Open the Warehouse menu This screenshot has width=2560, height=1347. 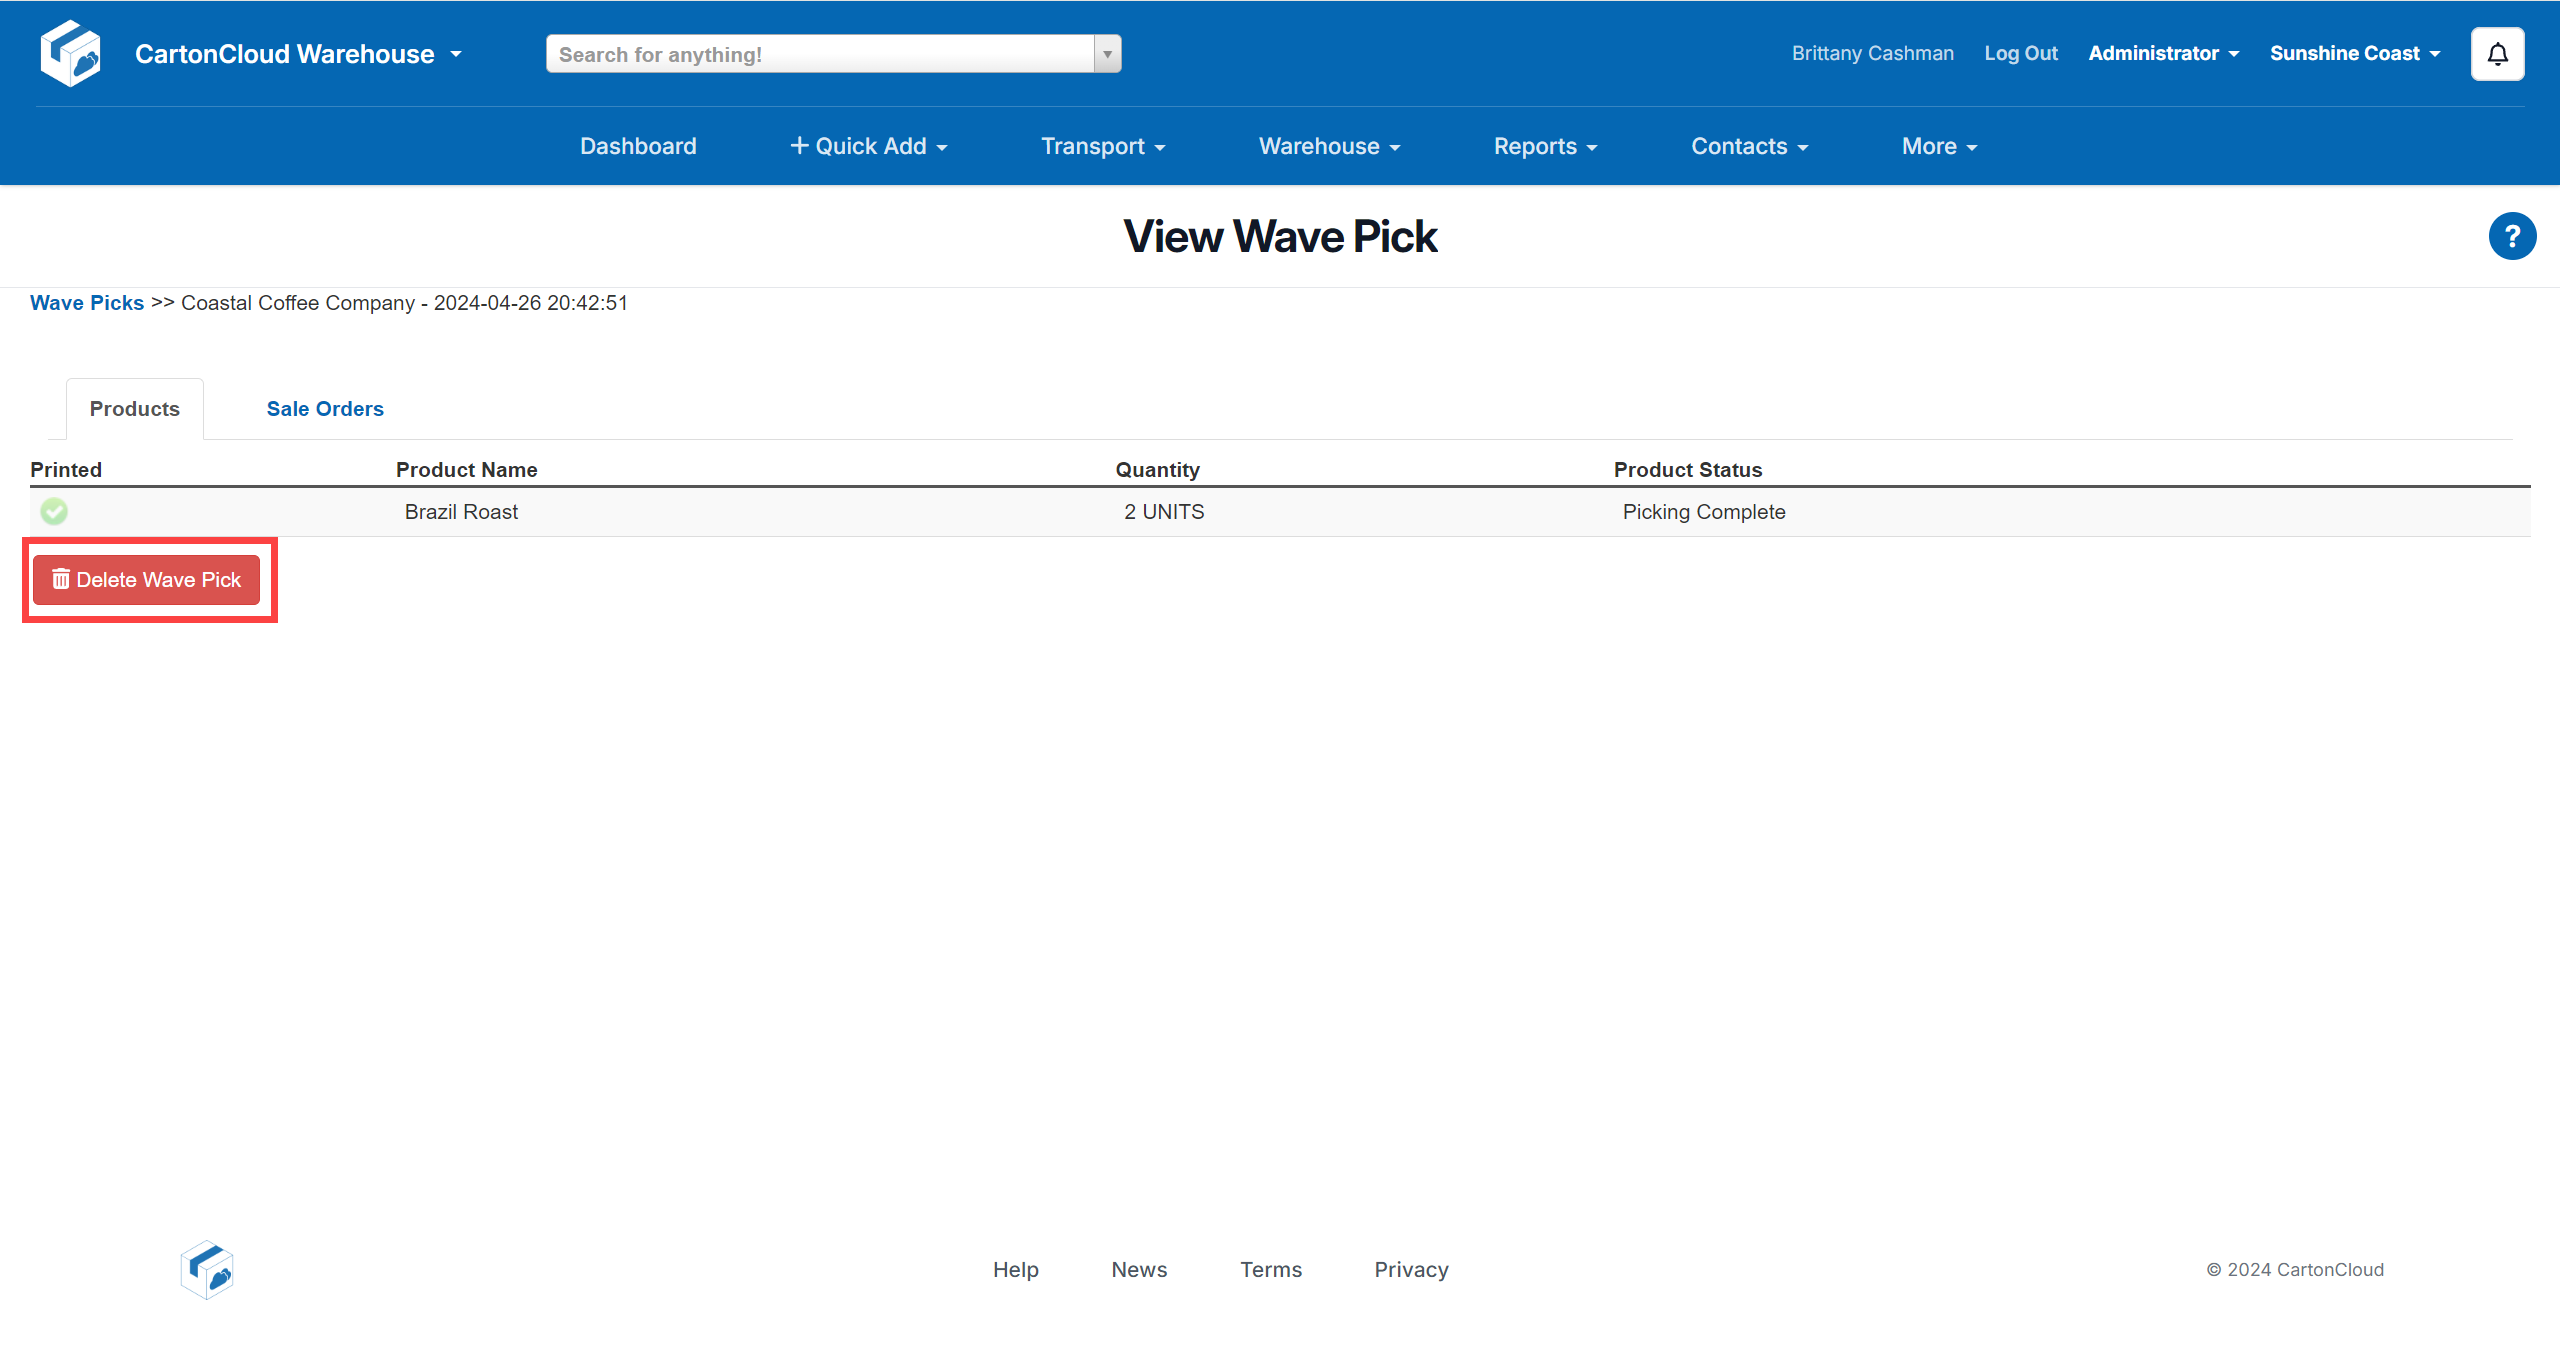pyautogui.click(x=1329, y=146)
